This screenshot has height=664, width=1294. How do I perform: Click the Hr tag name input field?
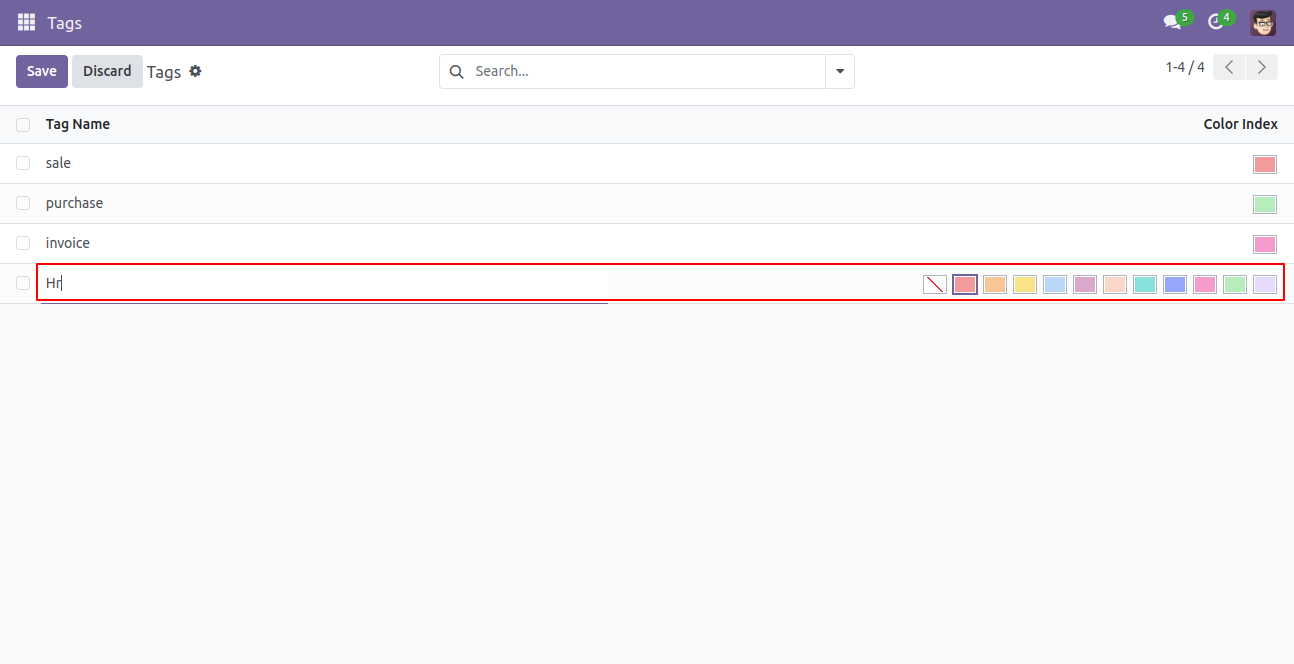pyautogui.click(x=323, y=283)
